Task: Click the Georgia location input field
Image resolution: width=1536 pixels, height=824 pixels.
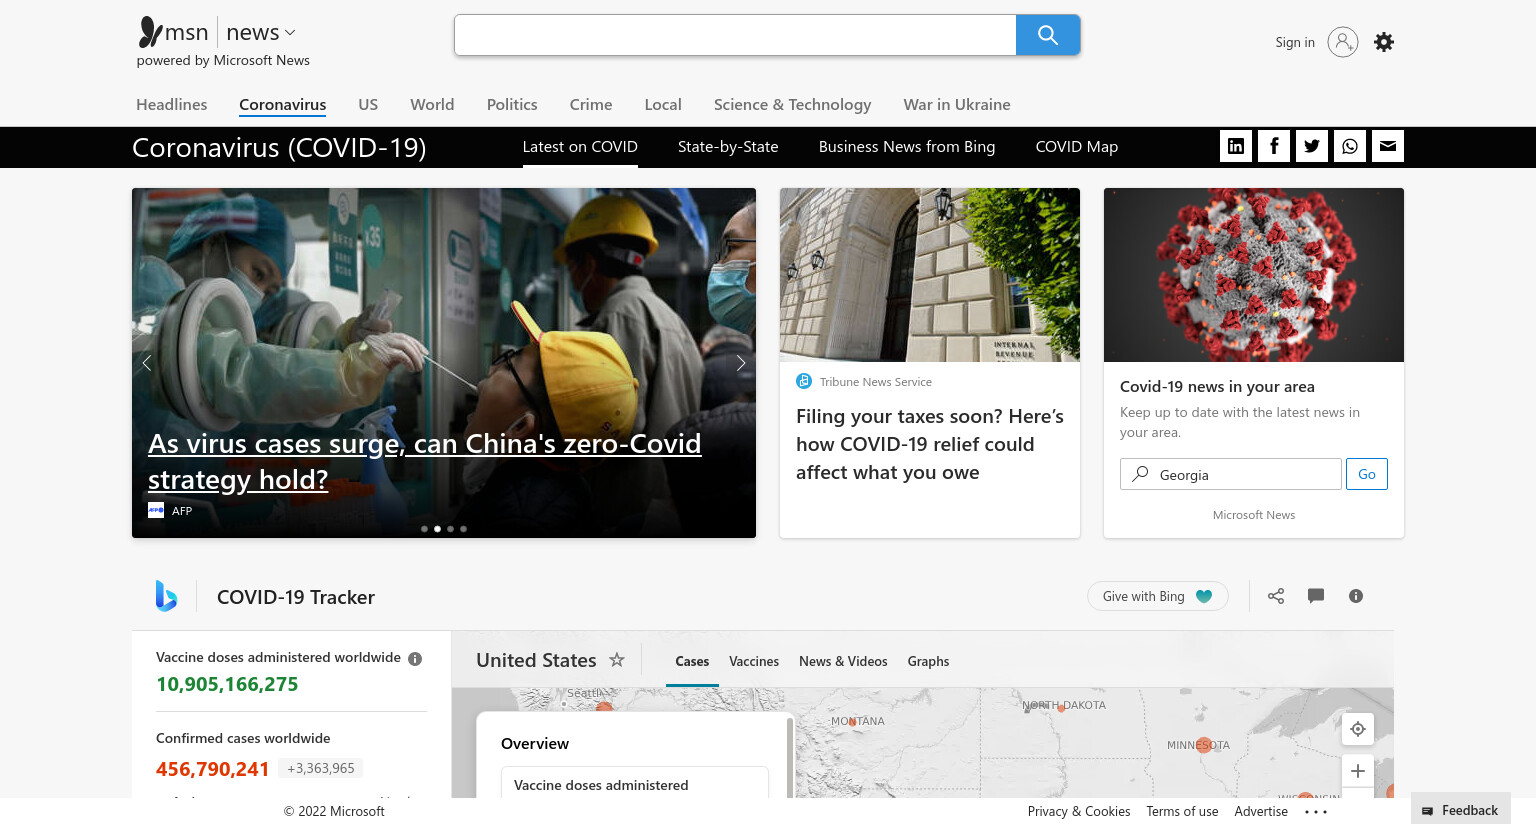Action: [x=1231, y=474]
